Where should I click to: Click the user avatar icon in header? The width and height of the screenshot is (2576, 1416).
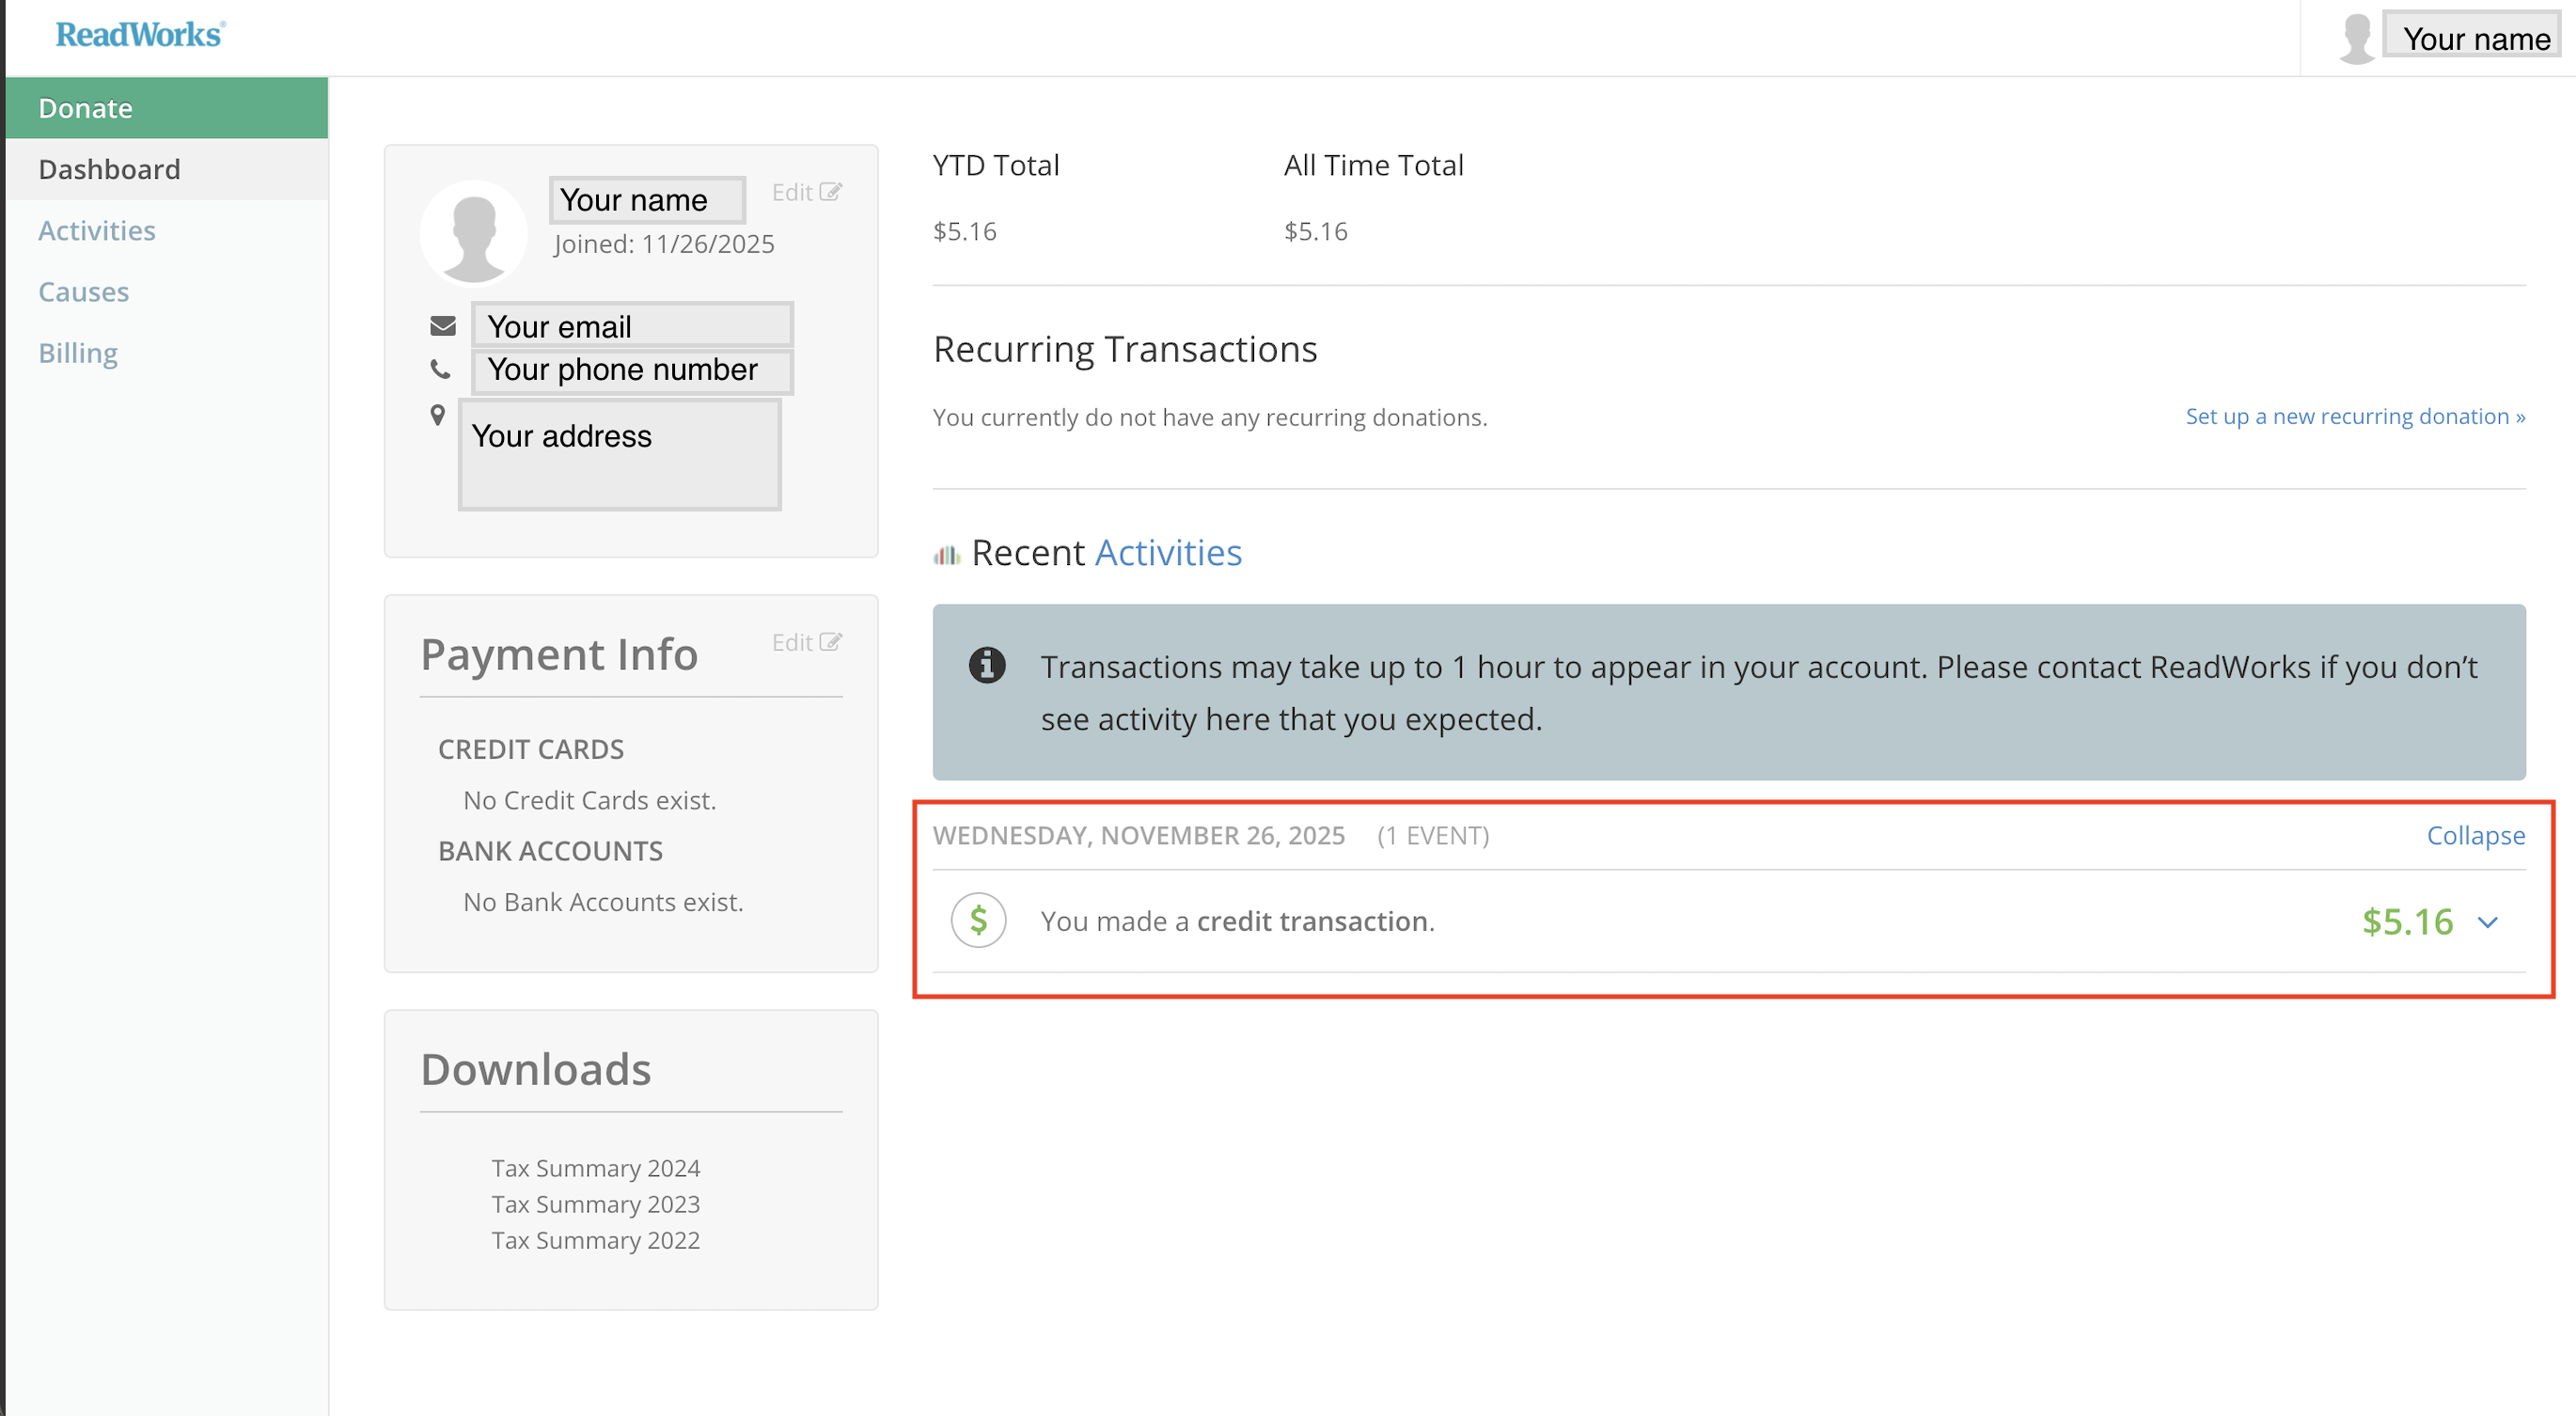tap(2356, 40)
